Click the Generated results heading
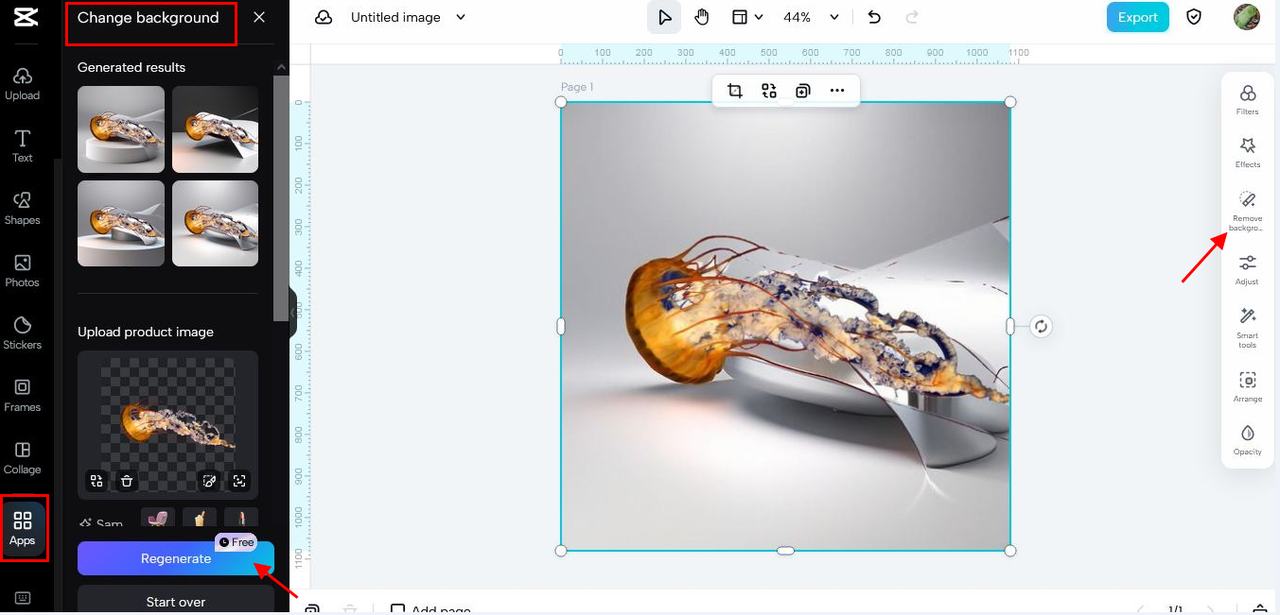The height and width of the screenshot is (615, 1280). [132, 67]
